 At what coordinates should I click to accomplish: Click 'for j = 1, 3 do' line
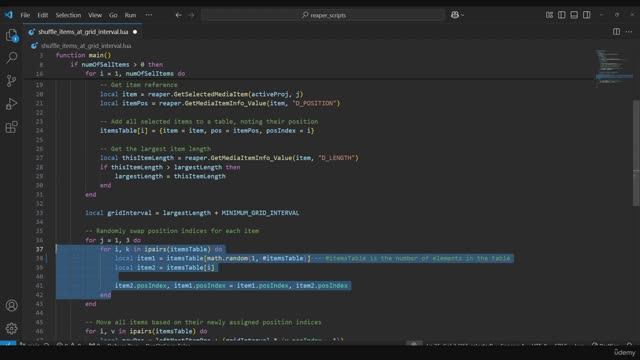point(113,240)
